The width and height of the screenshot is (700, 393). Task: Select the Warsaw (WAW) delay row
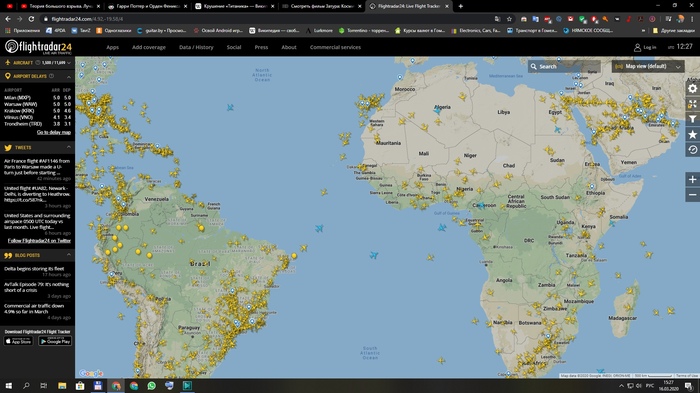38,104
